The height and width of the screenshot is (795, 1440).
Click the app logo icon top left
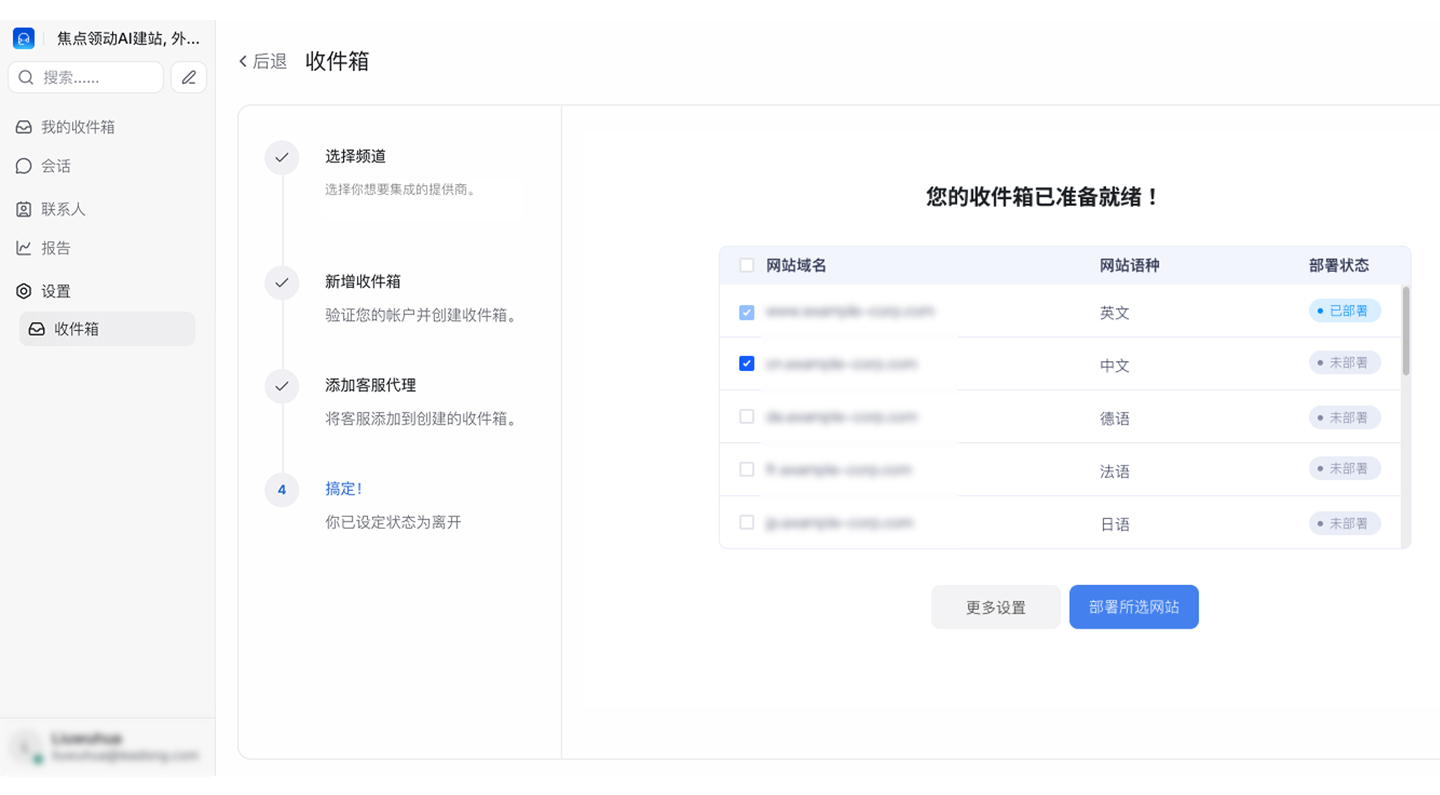pyautogui.click(x=24, y=38)
